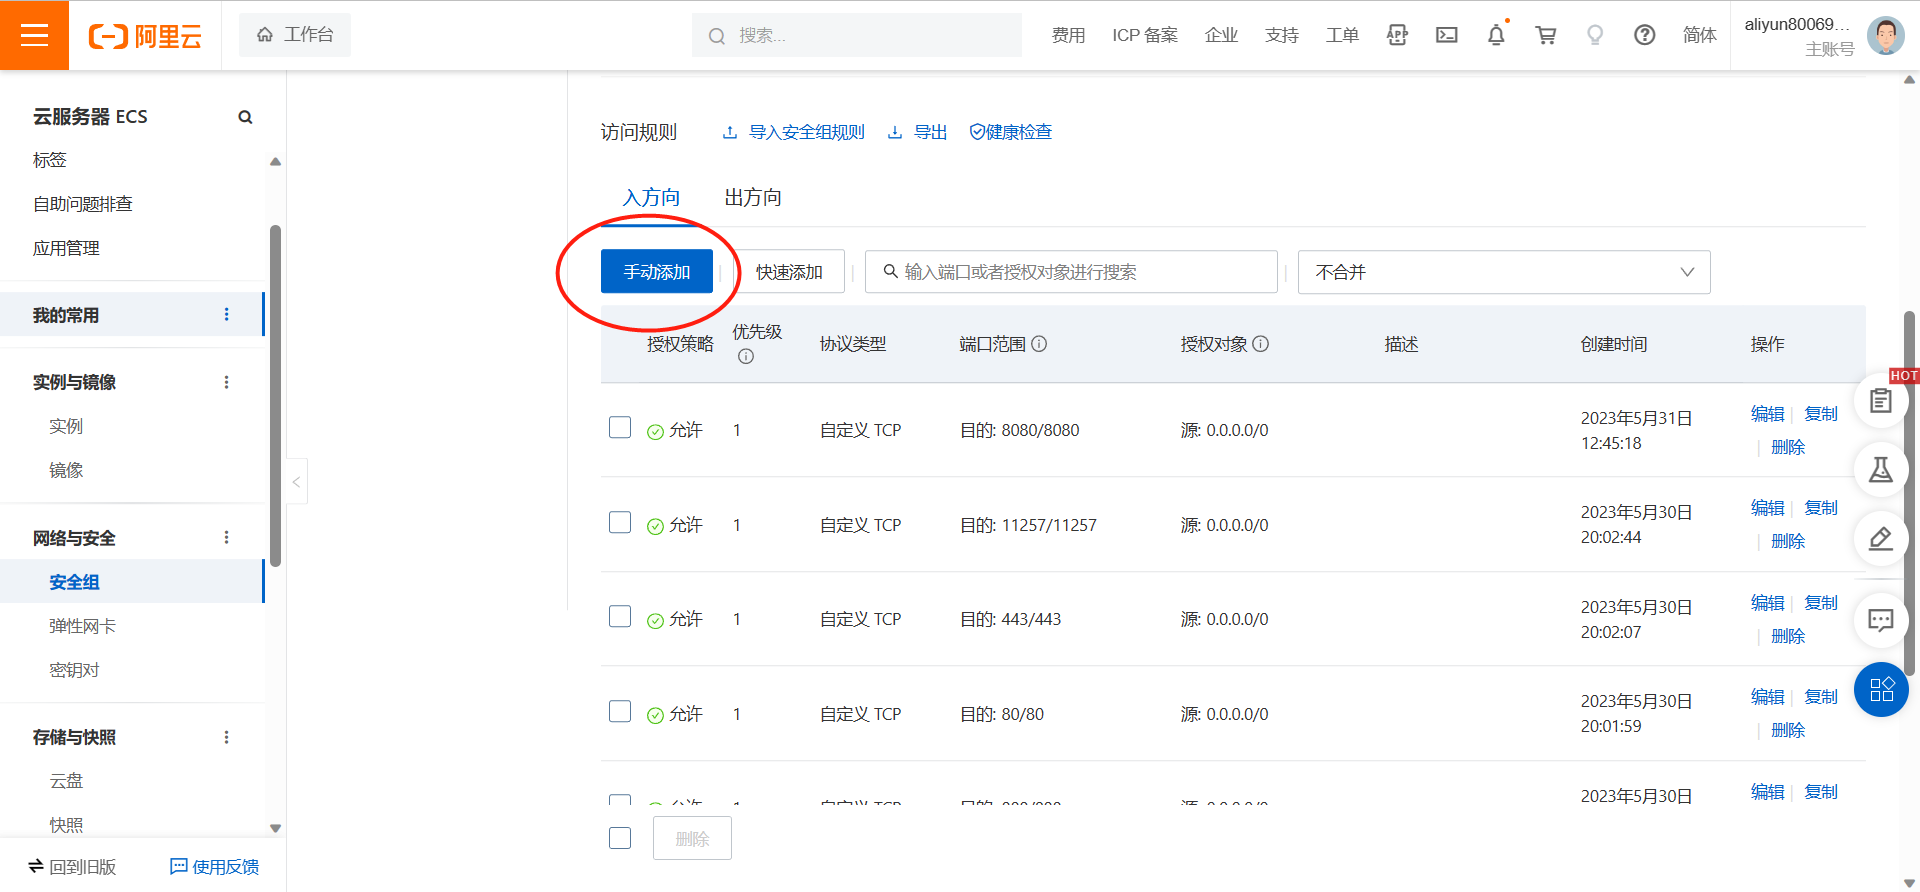Click the ECS sidebar search icon
Image resolution: width=1920 pixels, height=892 pixels.
[245, 117]
